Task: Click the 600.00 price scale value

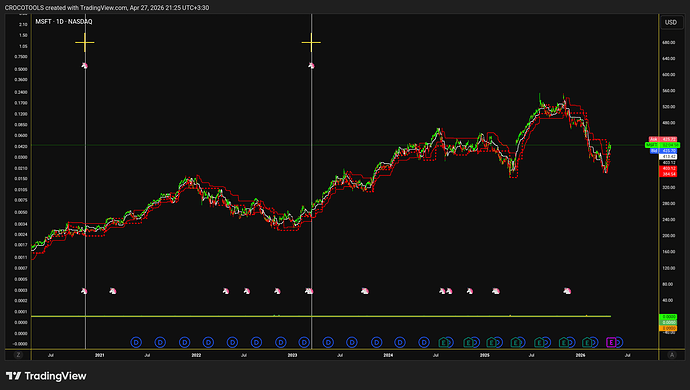Action: click(x=668, y=75)
